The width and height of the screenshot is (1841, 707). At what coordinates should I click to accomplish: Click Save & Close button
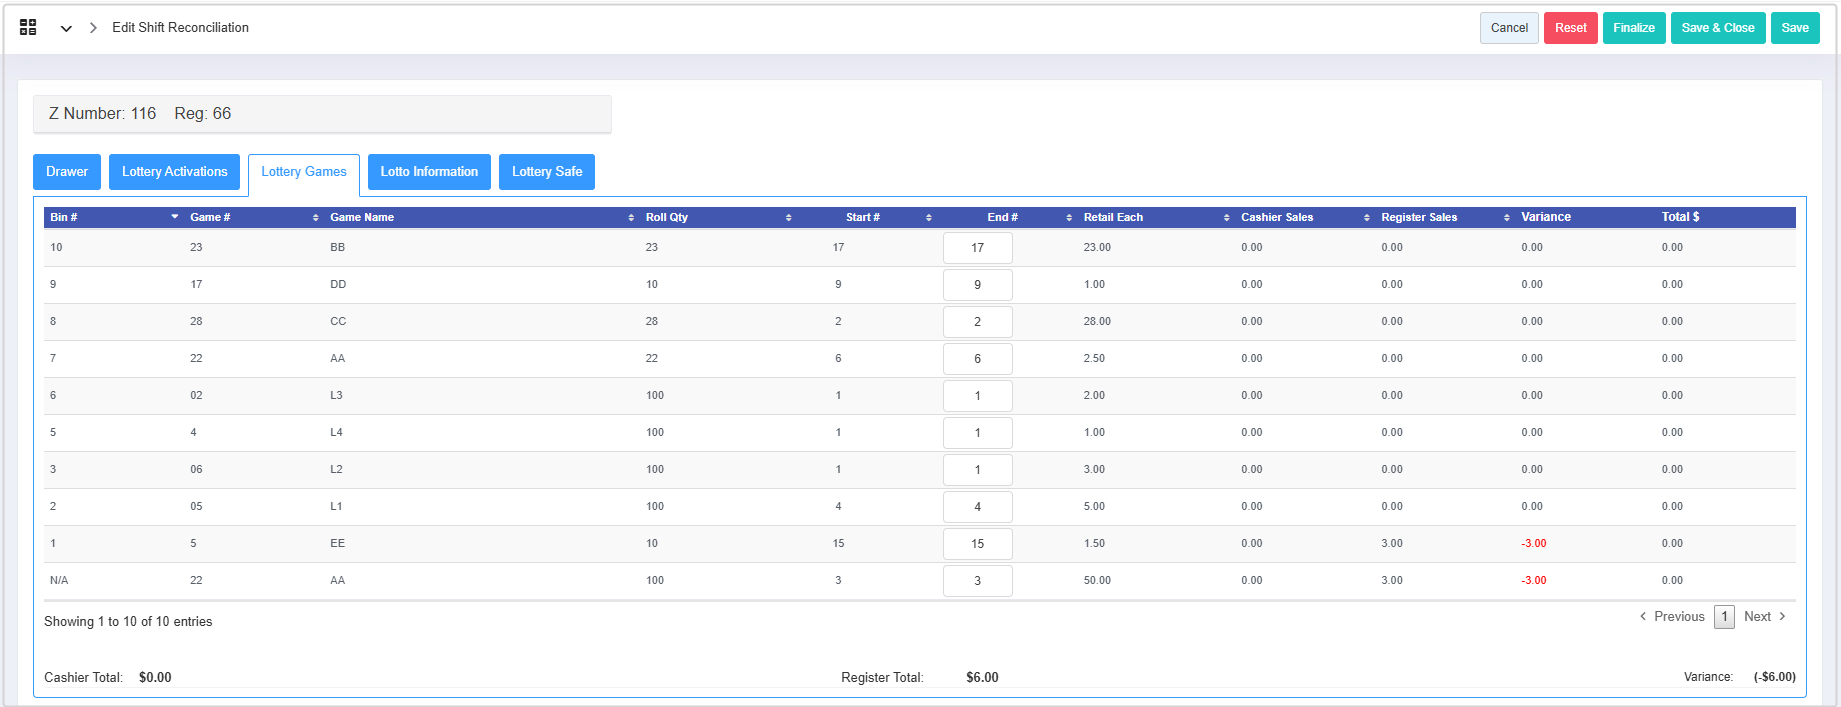[1717, 28]
